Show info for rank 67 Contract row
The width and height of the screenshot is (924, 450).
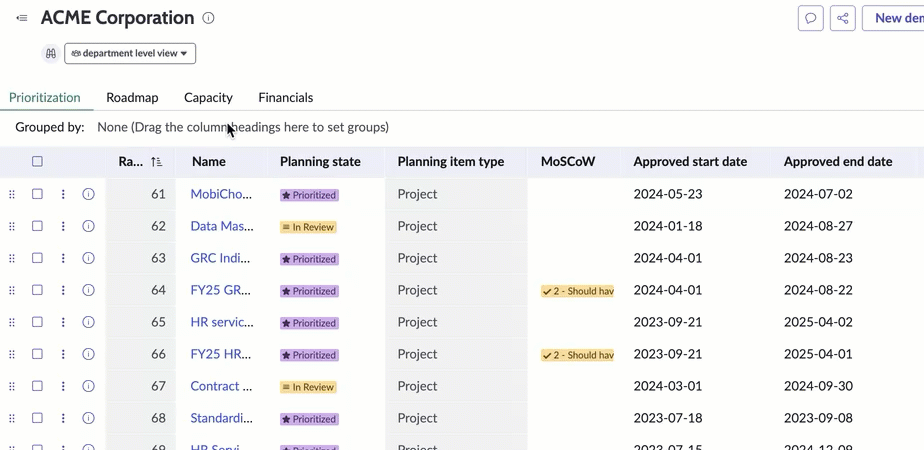click(x=88, y=386)
